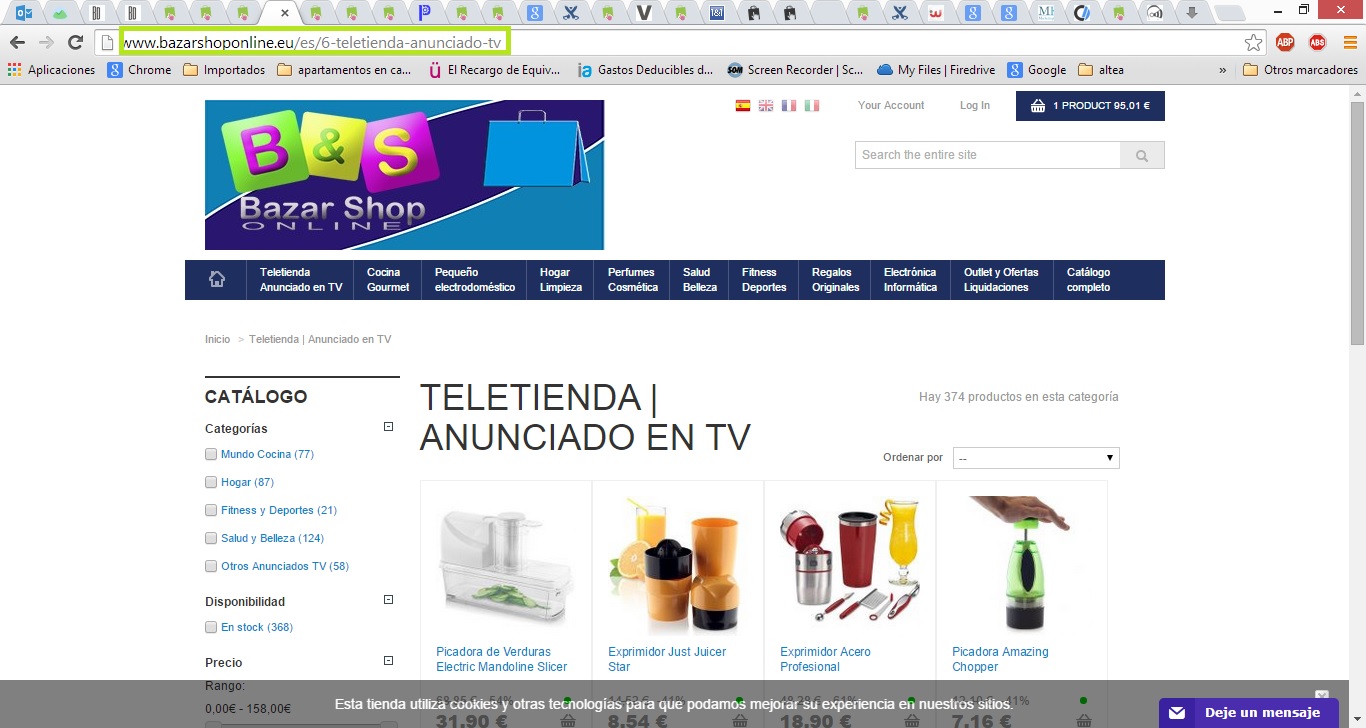Reload the page with the refresh icon
The width and height of the screenshot is (1366, 728).
[75, 42]
